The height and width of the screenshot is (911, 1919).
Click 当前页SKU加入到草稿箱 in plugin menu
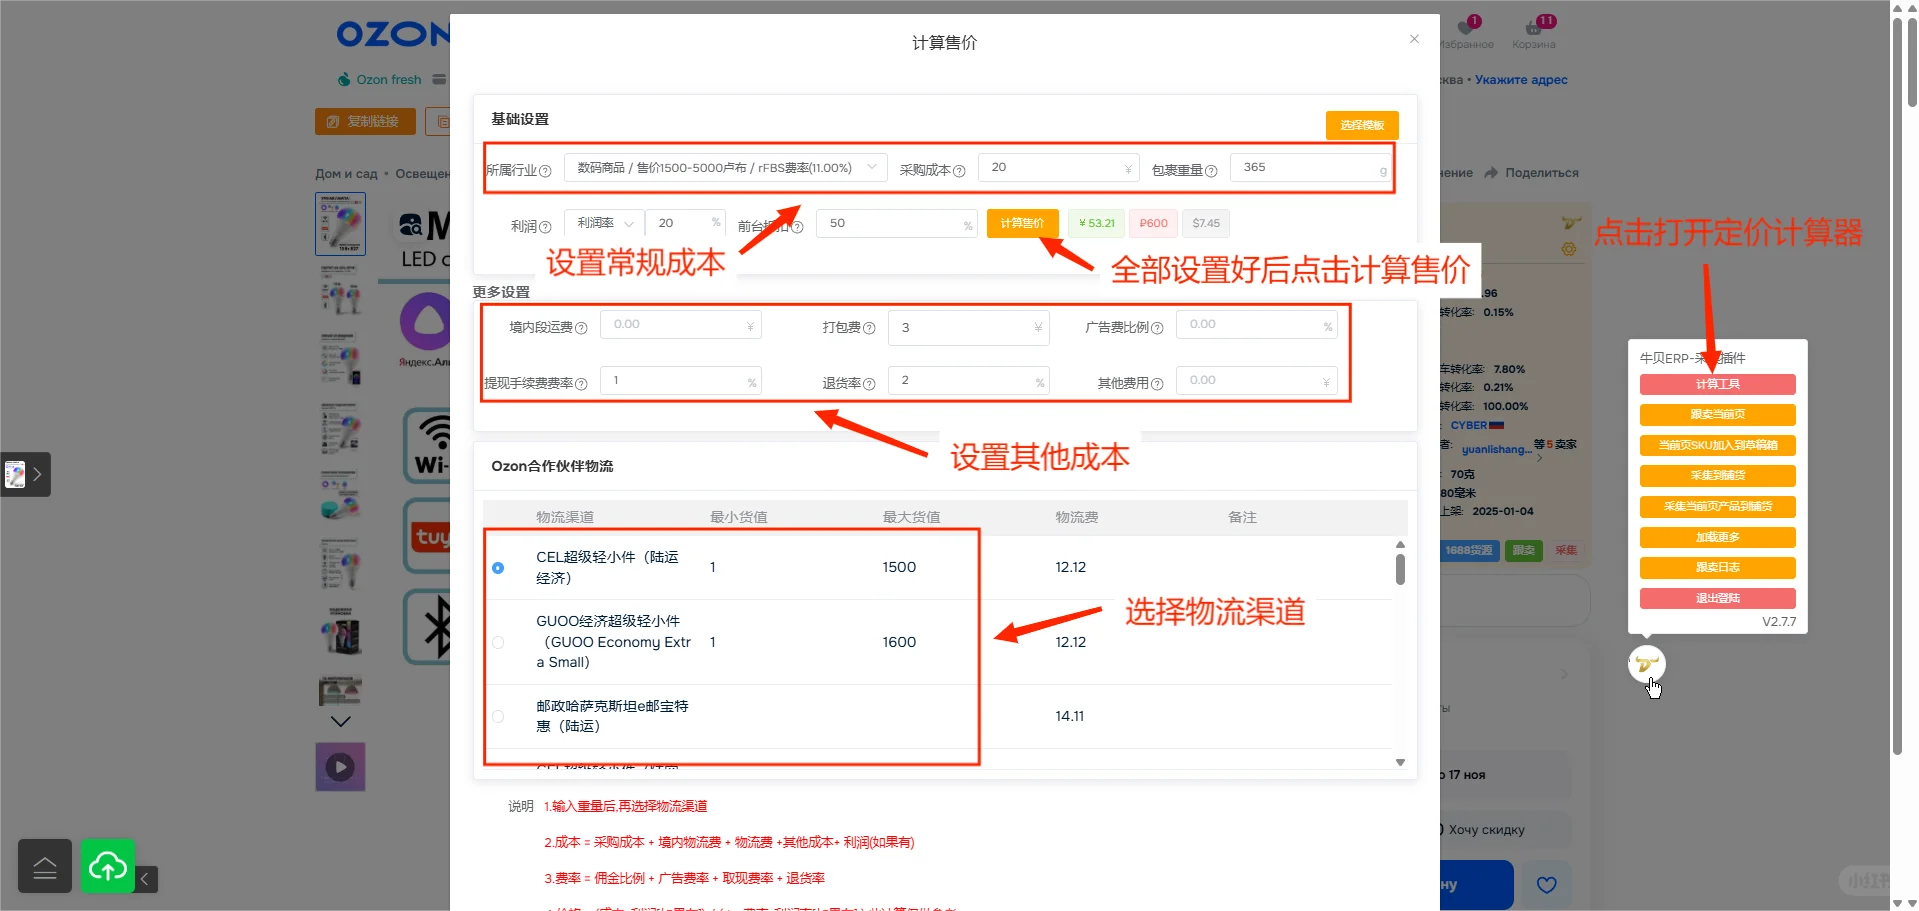click(1717, 445)
